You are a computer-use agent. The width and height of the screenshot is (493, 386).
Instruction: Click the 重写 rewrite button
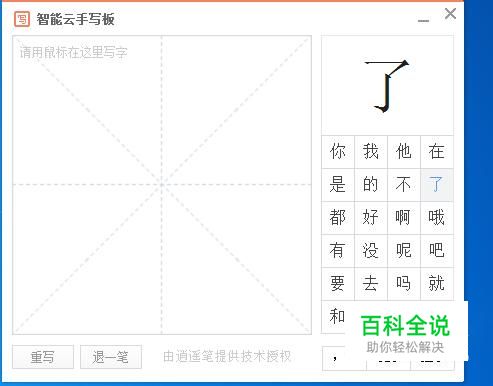(x=43, y=357)
